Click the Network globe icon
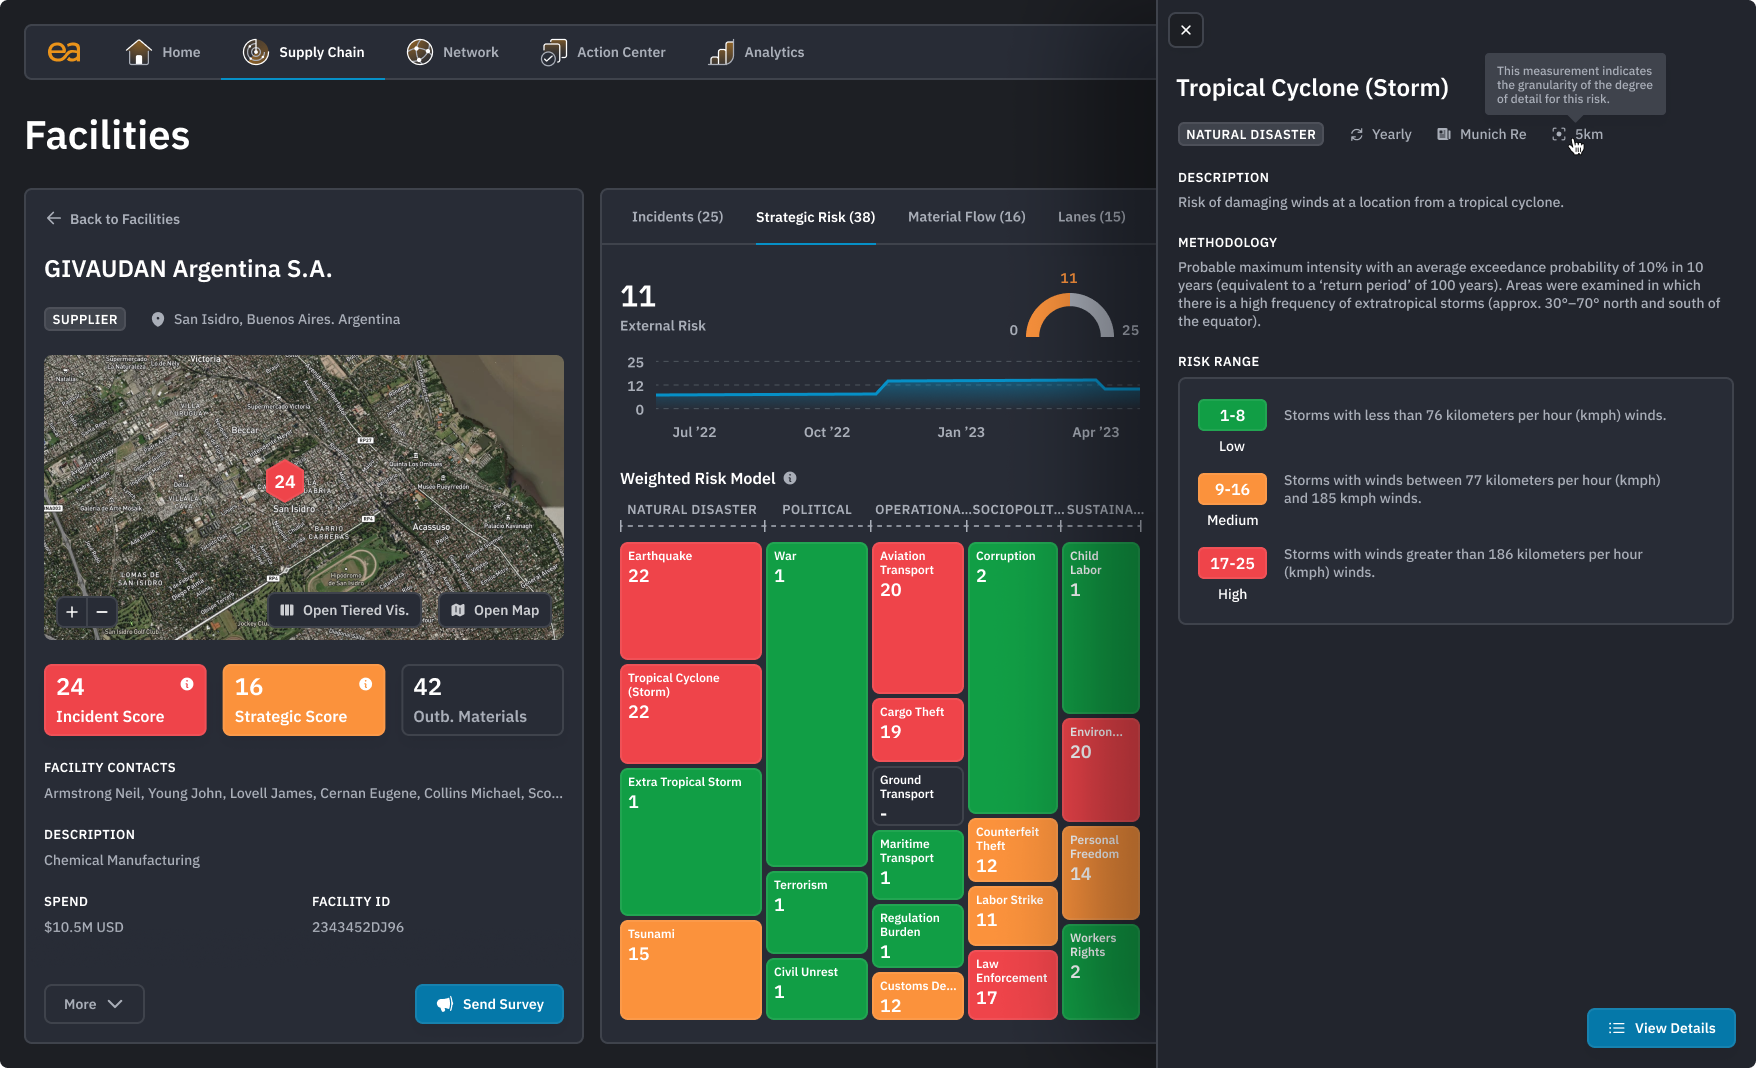 point(420,52)
